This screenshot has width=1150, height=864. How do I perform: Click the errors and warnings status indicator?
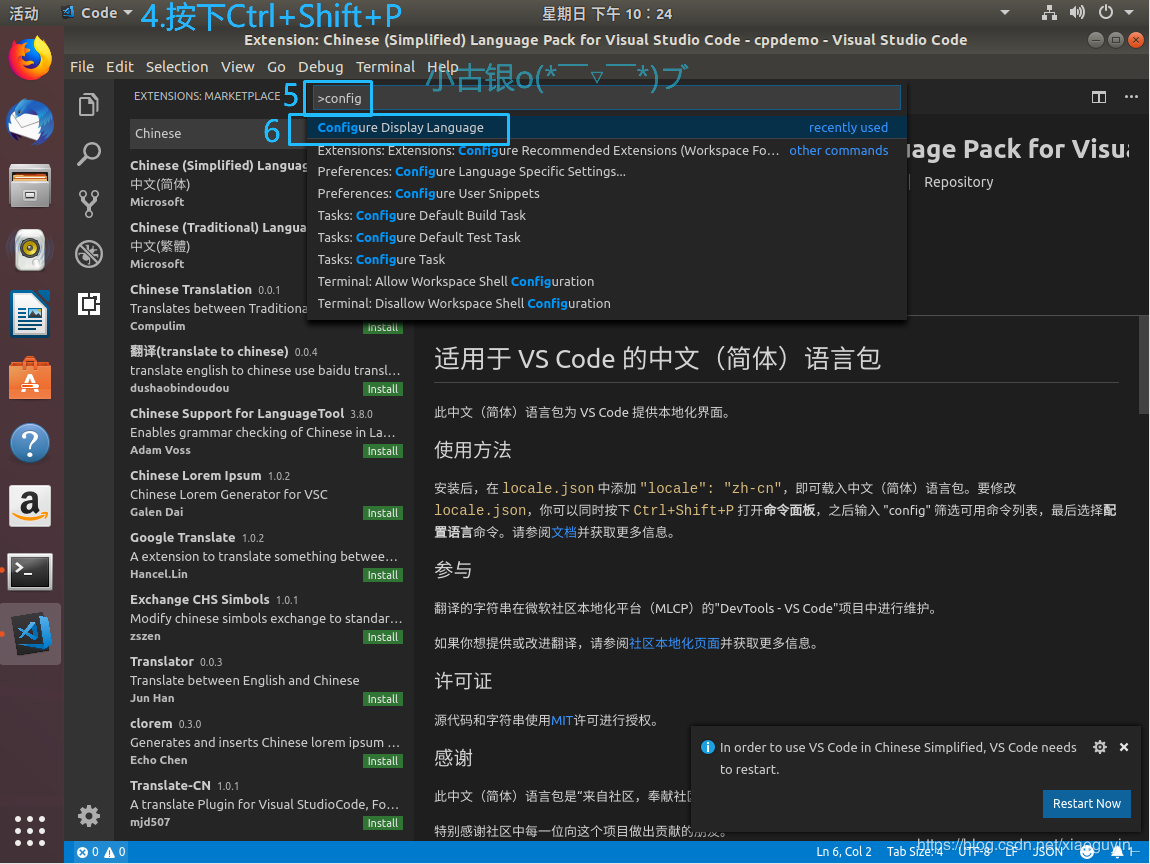click(x=101, y=852)
